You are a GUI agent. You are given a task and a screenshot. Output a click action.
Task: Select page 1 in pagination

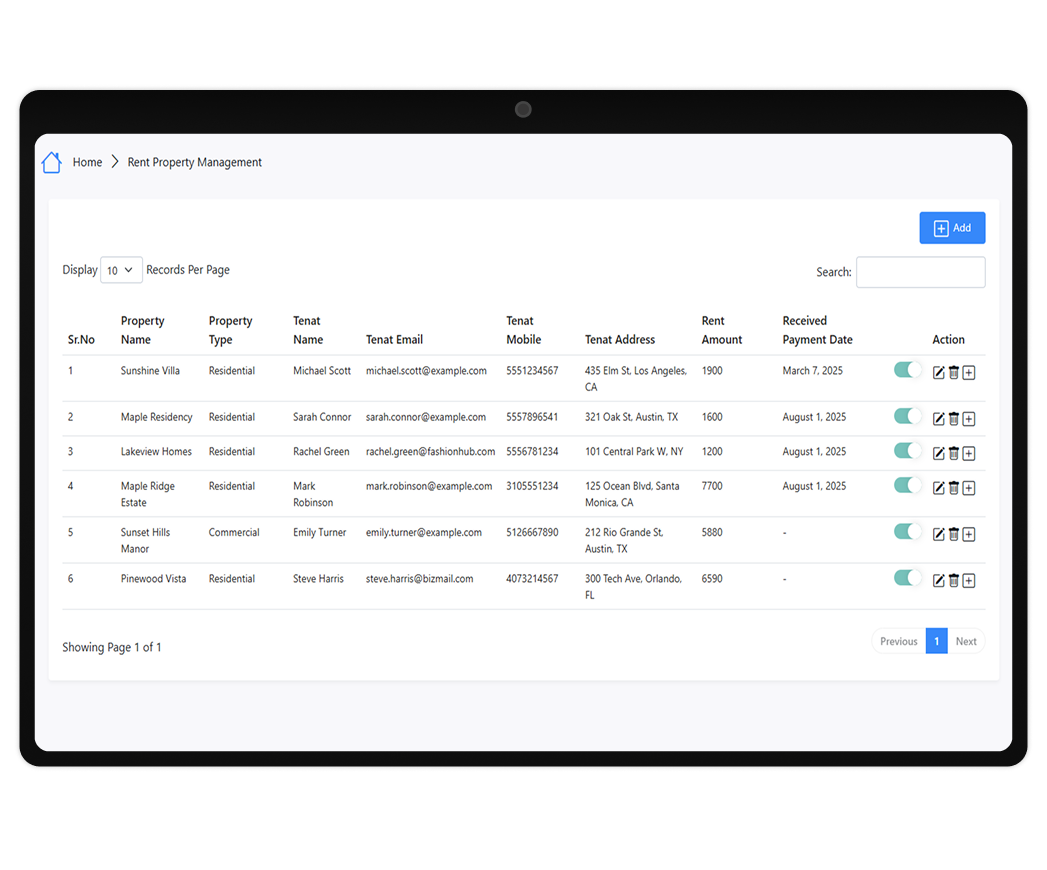point(936,641)
